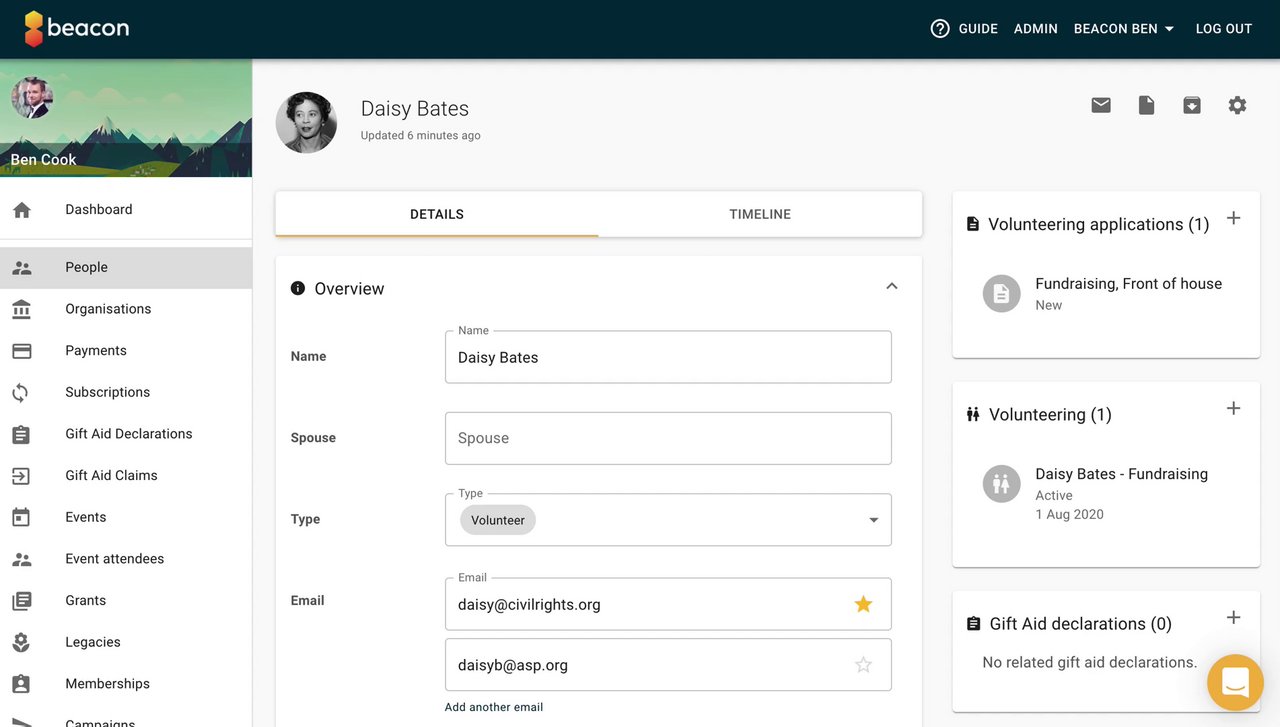The width and height of the screenshot is (1280, 727).
Task: Open the Beacon Ben account menu
Action: [1124, 29]
